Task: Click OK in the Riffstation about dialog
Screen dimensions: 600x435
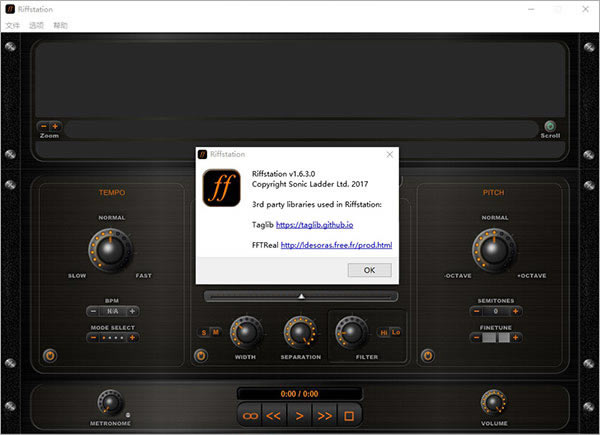Action: 369,270
